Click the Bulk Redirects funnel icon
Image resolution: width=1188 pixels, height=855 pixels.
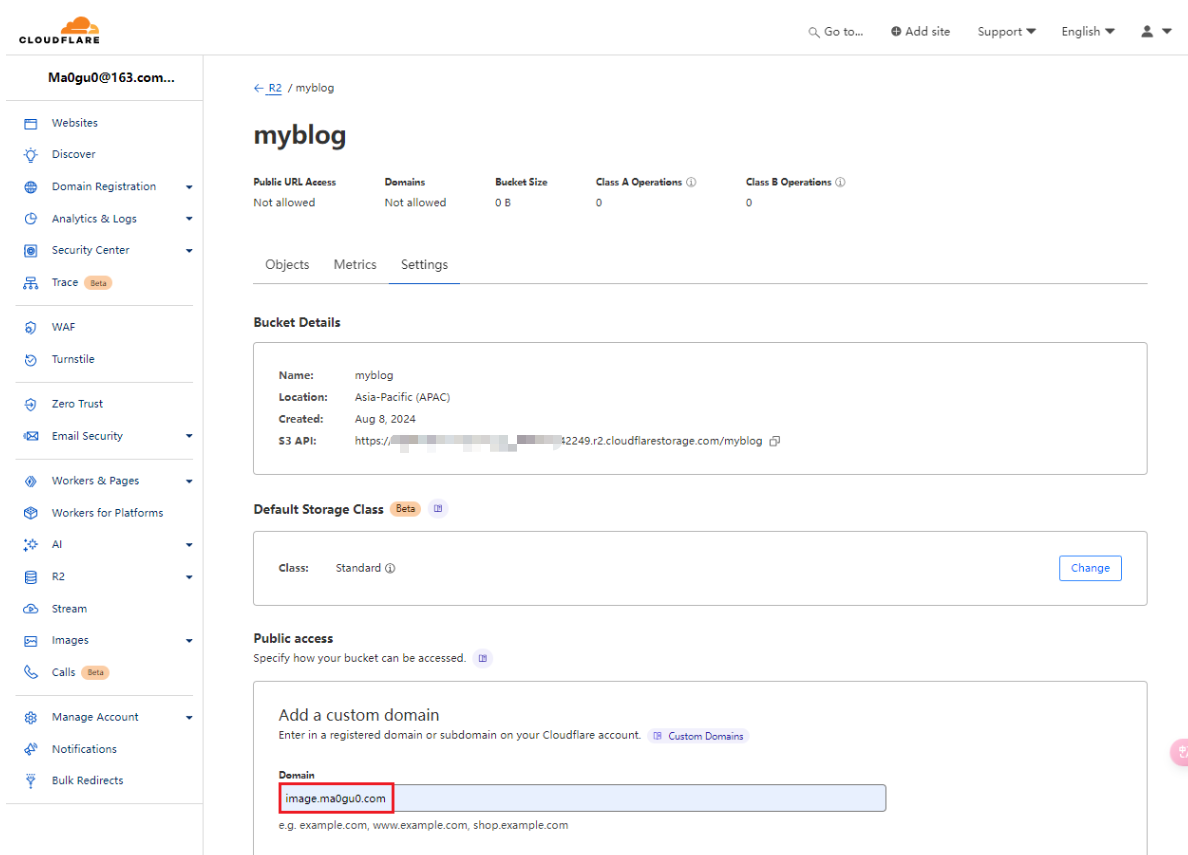[30, 781]
